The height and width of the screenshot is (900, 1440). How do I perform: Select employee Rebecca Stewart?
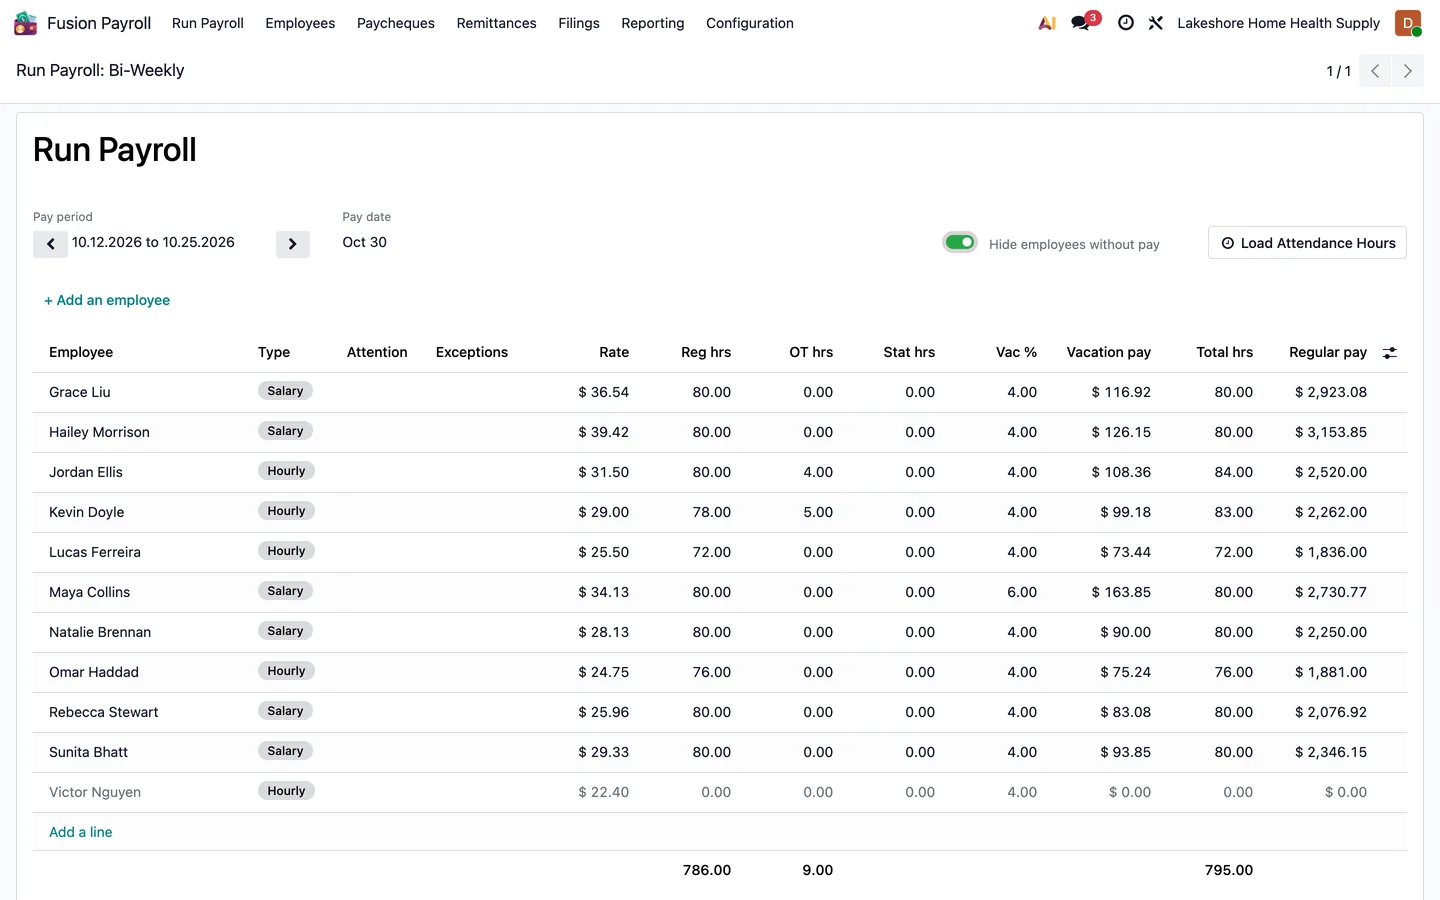coord(104,712)
